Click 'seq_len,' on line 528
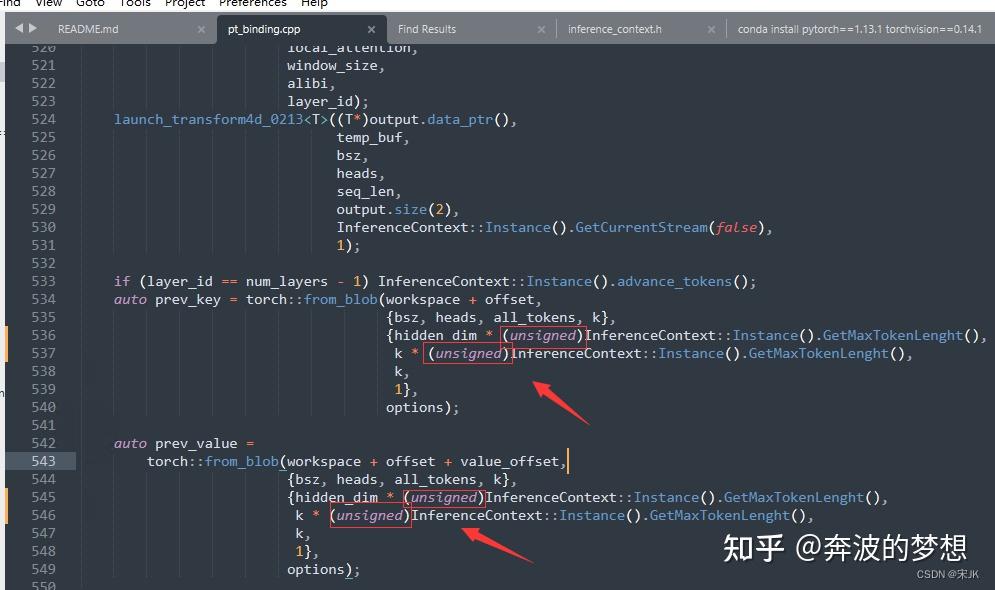 [x=369, y=192]
